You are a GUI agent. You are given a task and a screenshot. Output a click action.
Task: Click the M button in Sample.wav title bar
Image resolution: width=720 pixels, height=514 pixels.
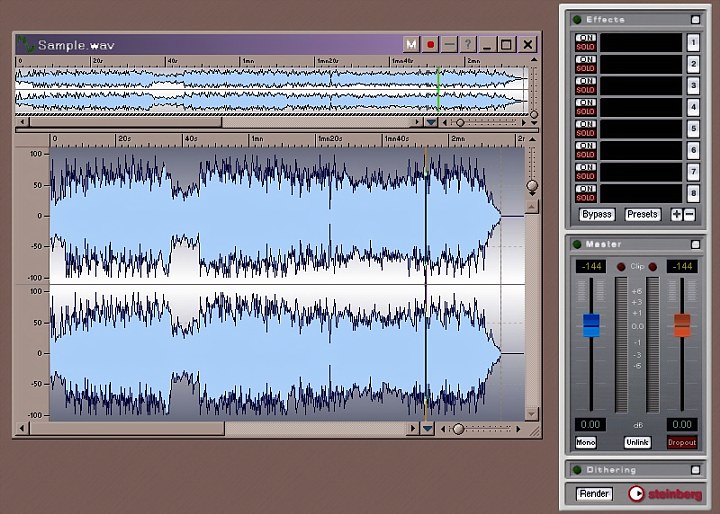click(x=411, y=45)
